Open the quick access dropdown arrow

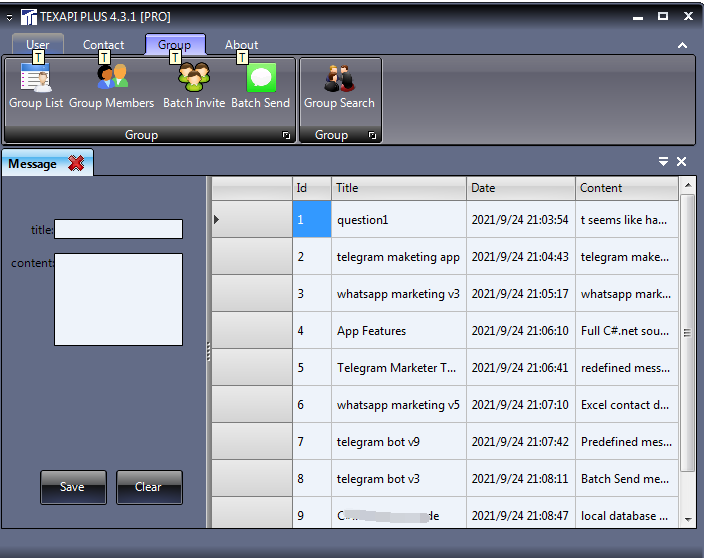coord(9,17)
